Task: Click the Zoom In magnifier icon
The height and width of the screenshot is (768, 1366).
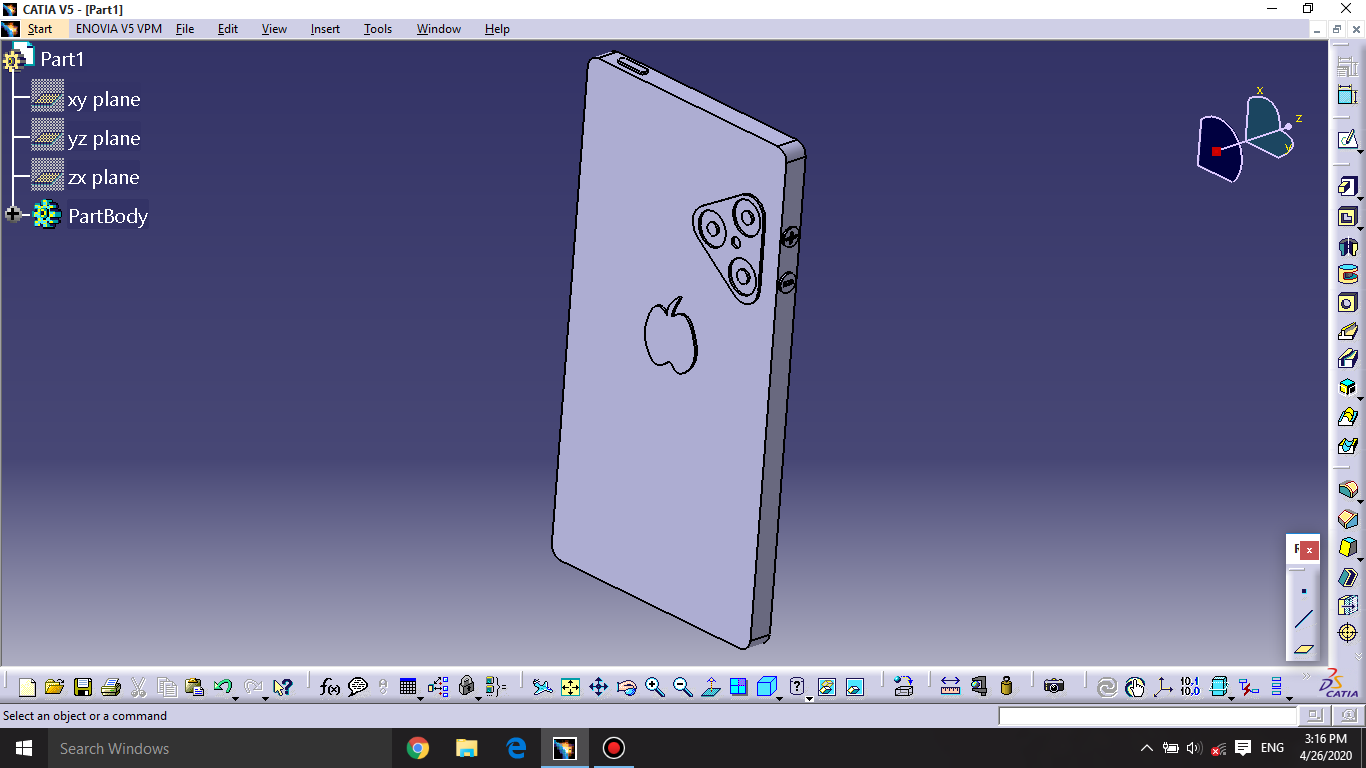Action: click(655, 687)
